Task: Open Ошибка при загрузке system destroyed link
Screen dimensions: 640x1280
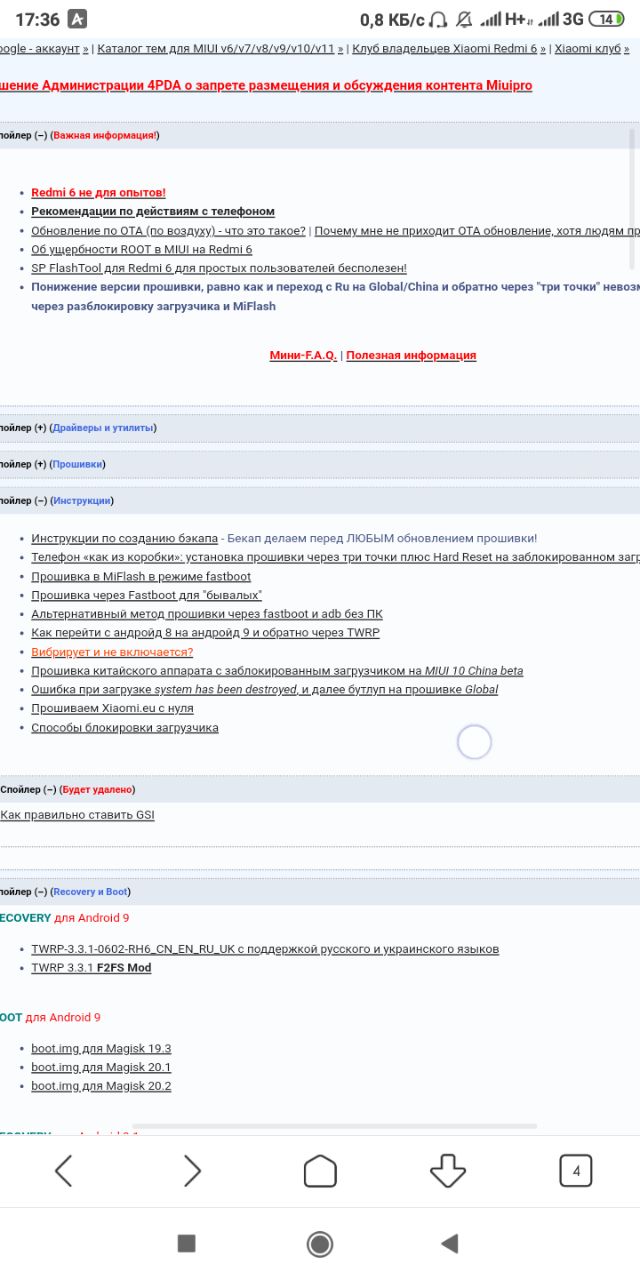Action: 264,689
